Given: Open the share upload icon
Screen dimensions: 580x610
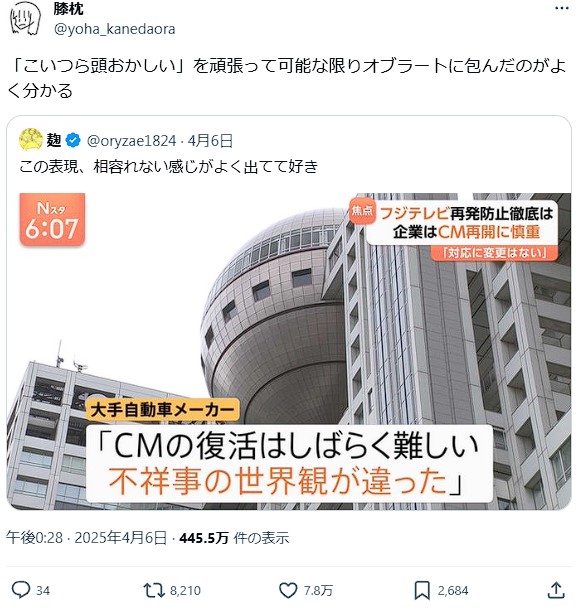Looking at the screenshot, I should [x=556, y=590].
